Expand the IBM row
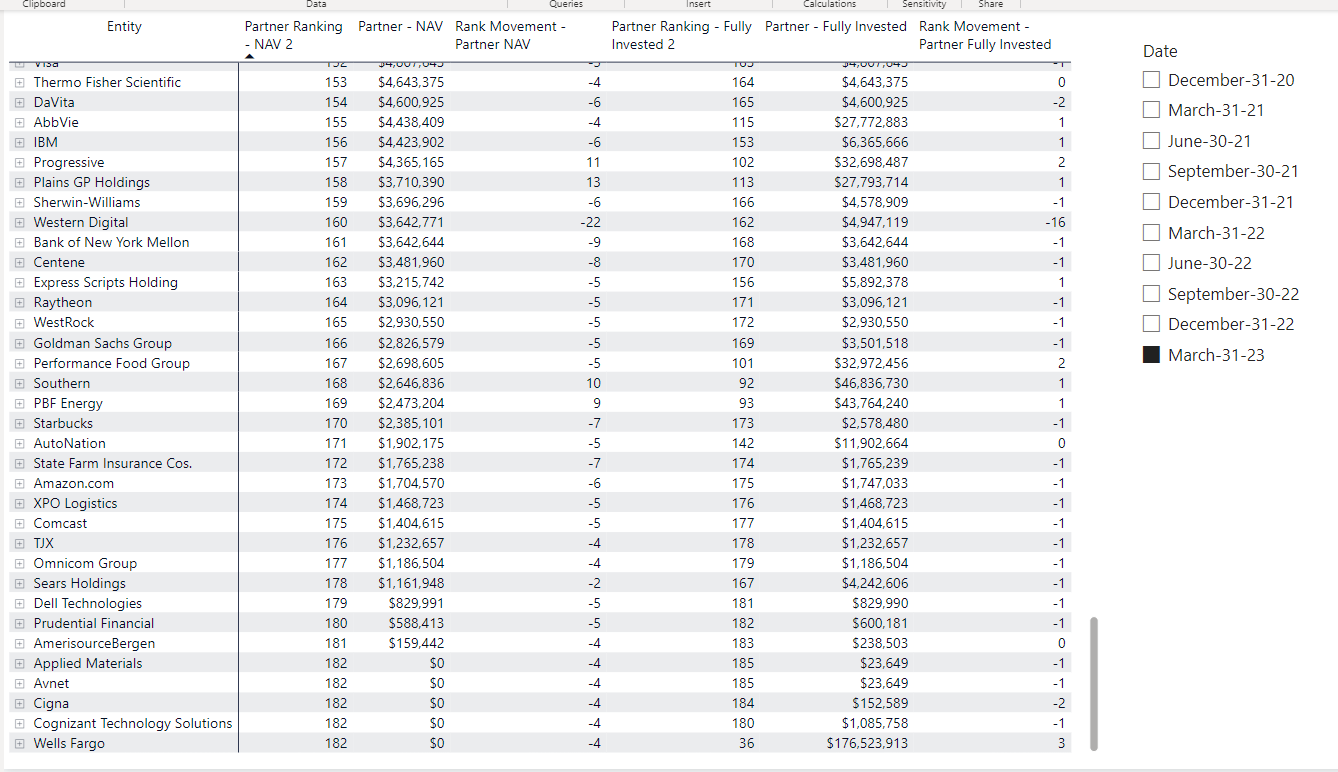Screen dimensions: 1338x772 tap(19, 142)
